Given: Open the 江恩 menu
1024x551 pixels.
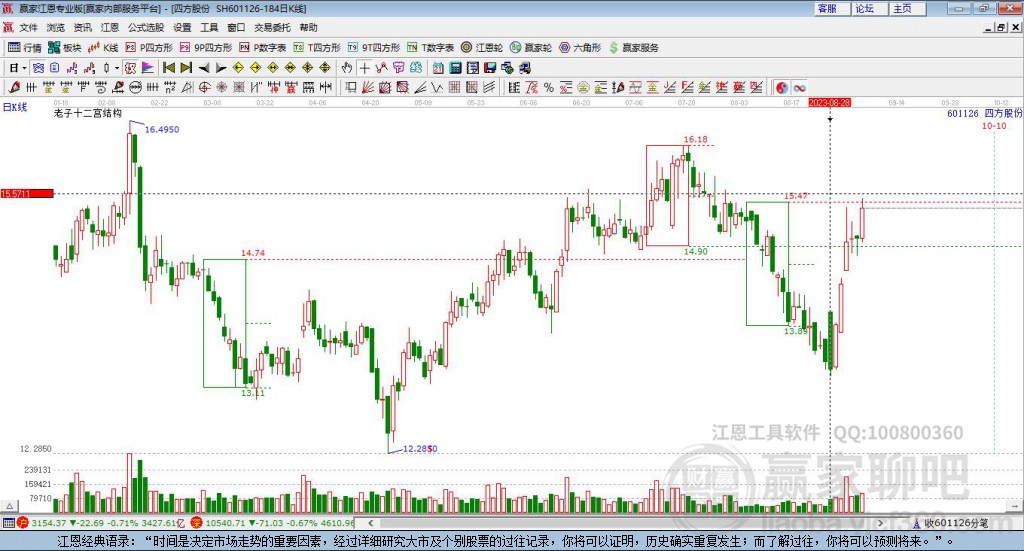Looking at the screenshot, I should [x=110, y=27].
